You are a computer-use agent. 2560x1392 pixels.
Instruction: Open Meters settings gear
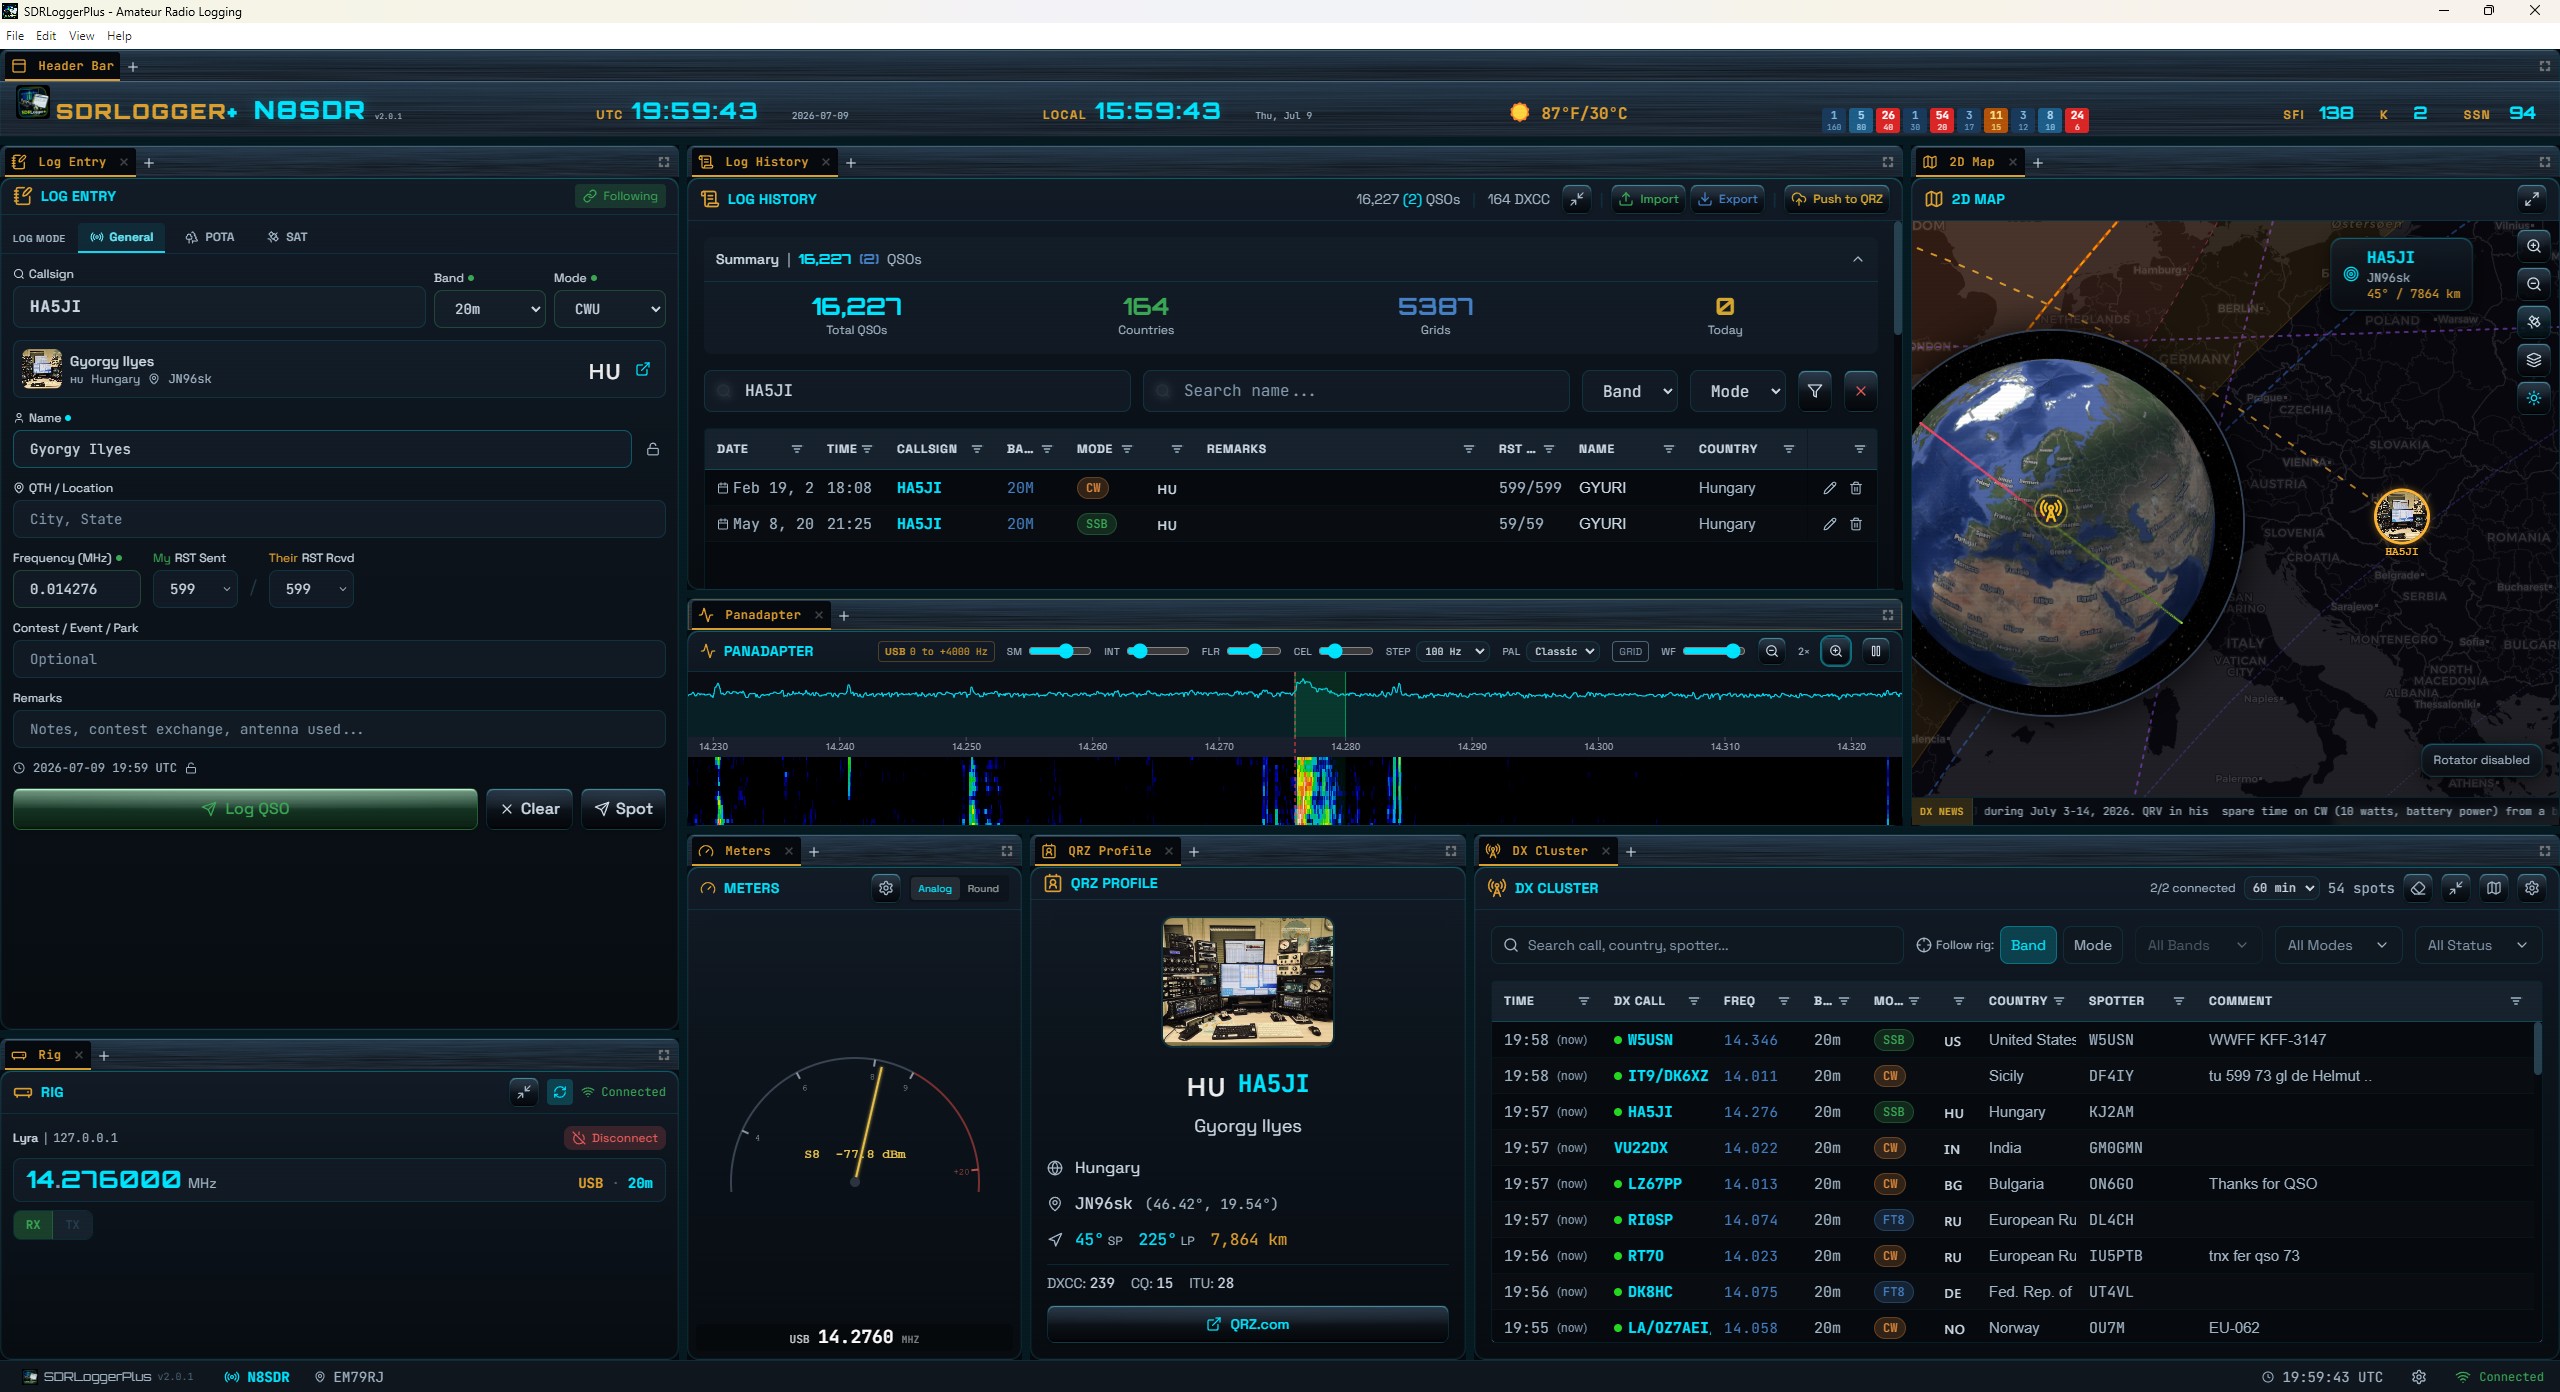(886, 888)
